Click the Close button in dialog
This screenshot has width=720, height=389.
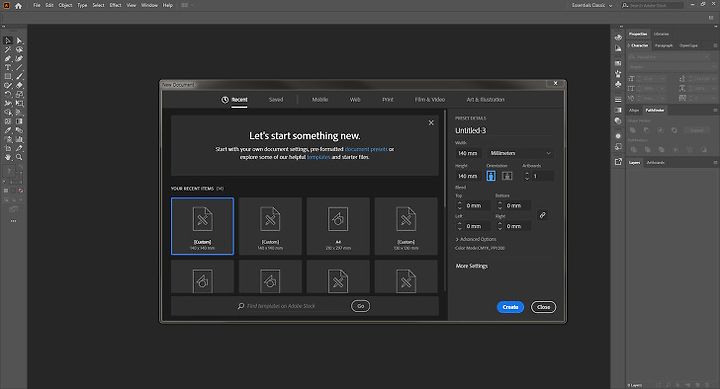pyautogui.click(x=544, y=307)
